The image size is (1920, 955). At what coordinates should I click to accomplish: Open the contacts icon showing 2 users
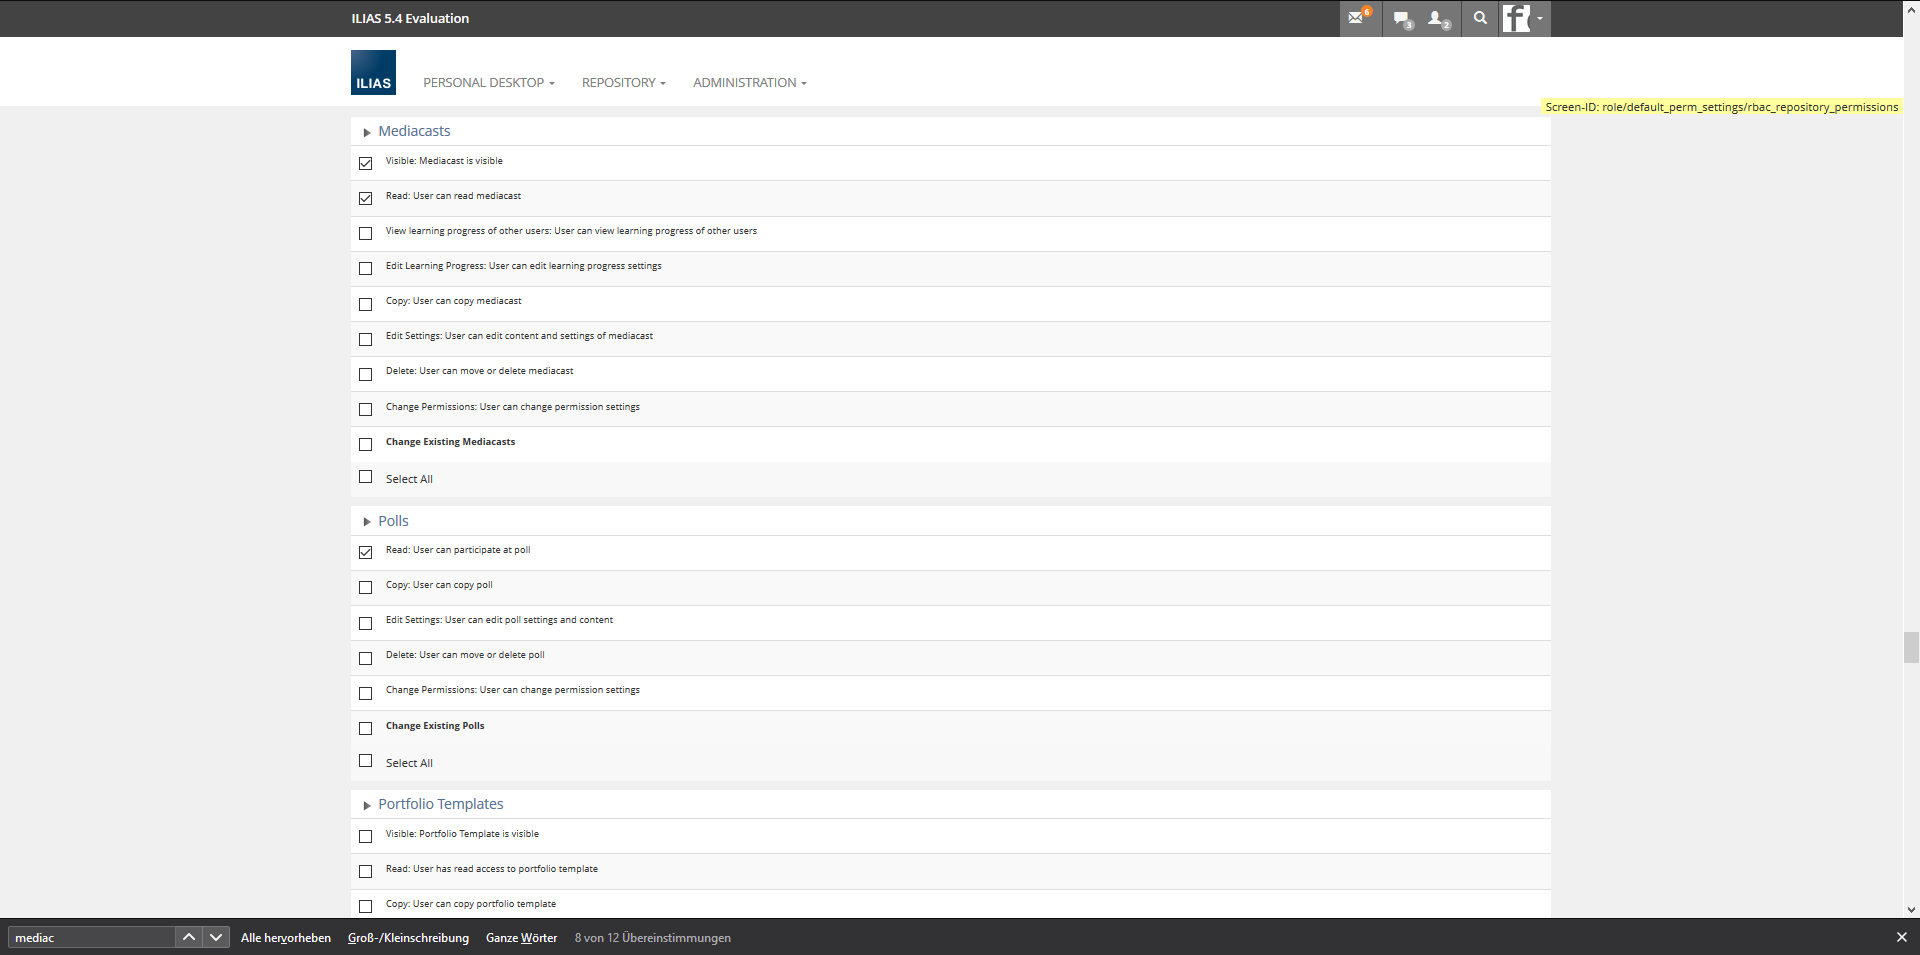tap(1438, 18)
